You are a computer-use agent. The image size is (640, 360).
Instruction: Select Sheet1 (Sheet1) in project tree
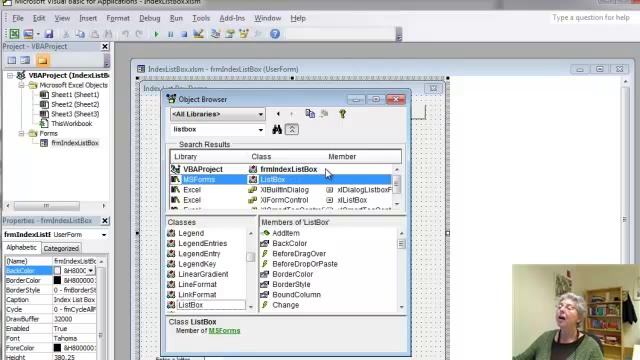click(75, 95)
